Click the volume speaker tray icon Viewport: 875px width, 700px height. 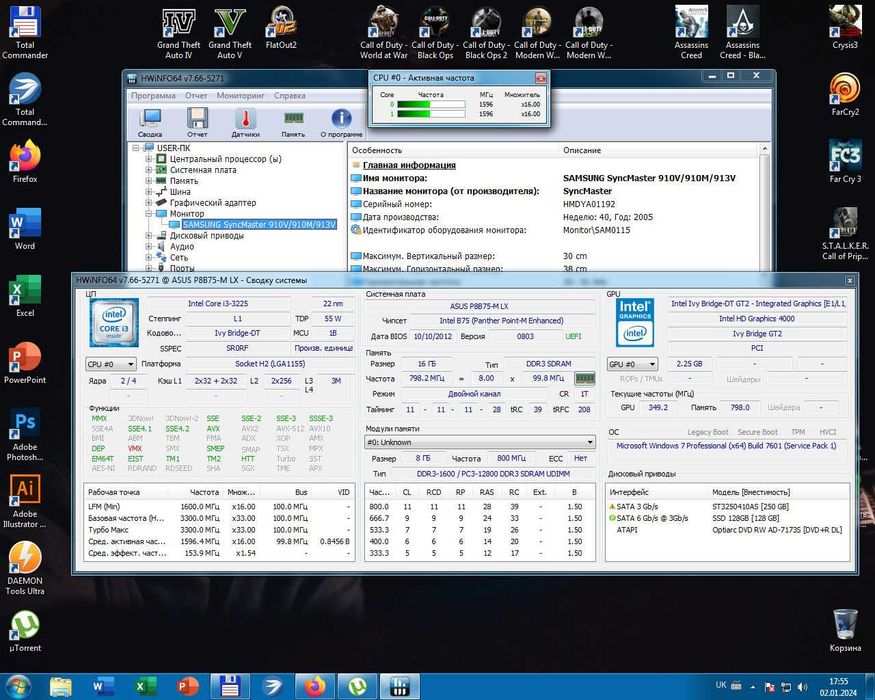point(802,686)
